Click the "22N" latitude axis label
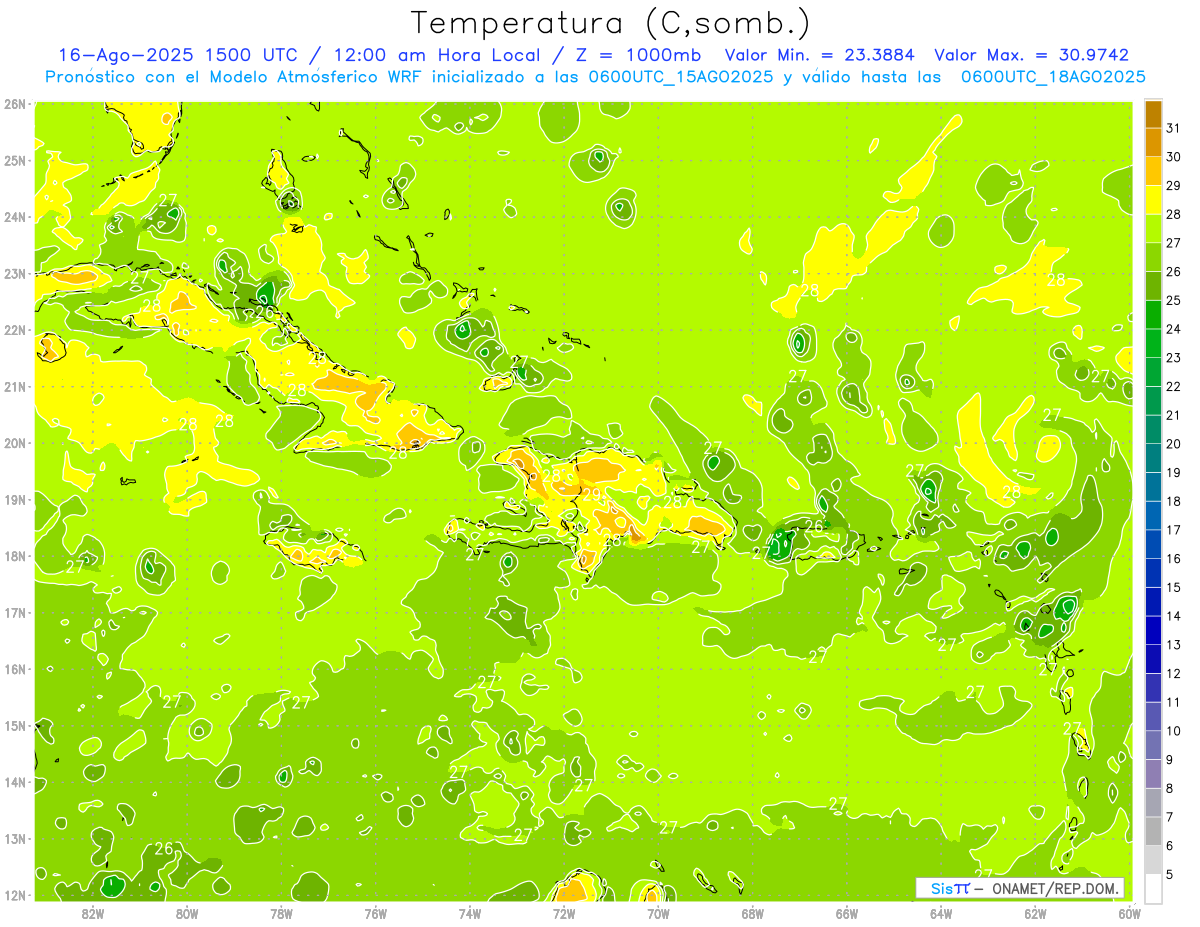 (x=14, y=330)
